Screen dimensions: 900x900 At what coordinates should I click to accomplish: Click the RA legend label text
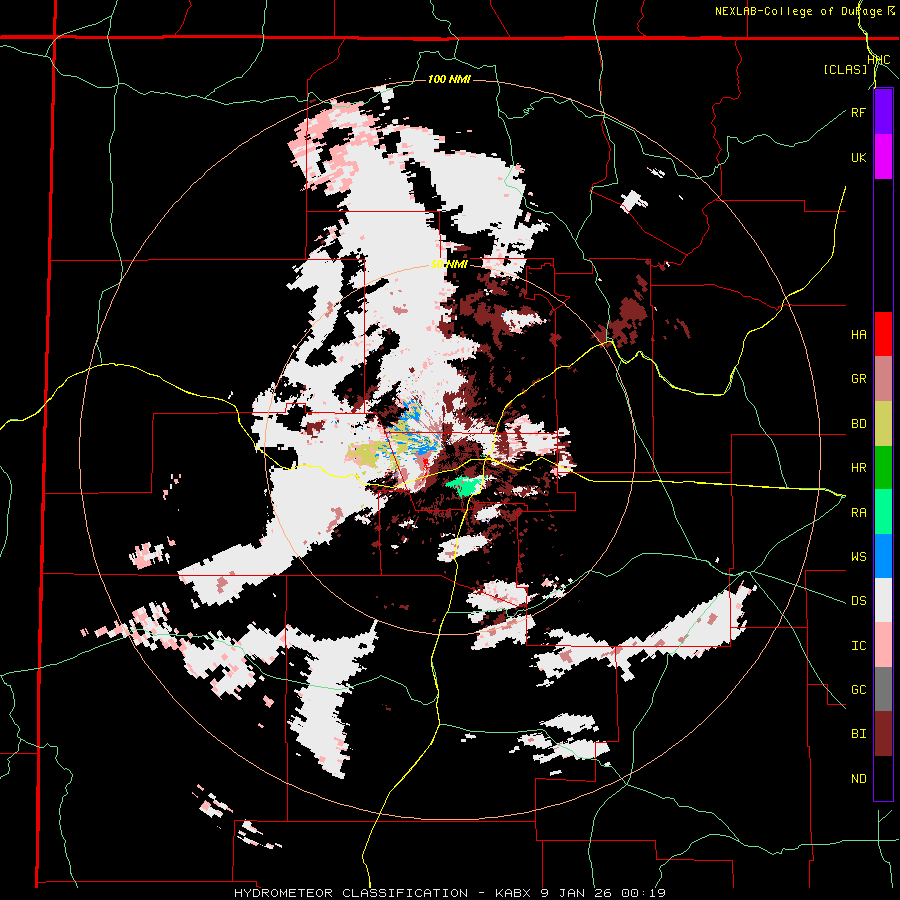[x=859, y=513]
